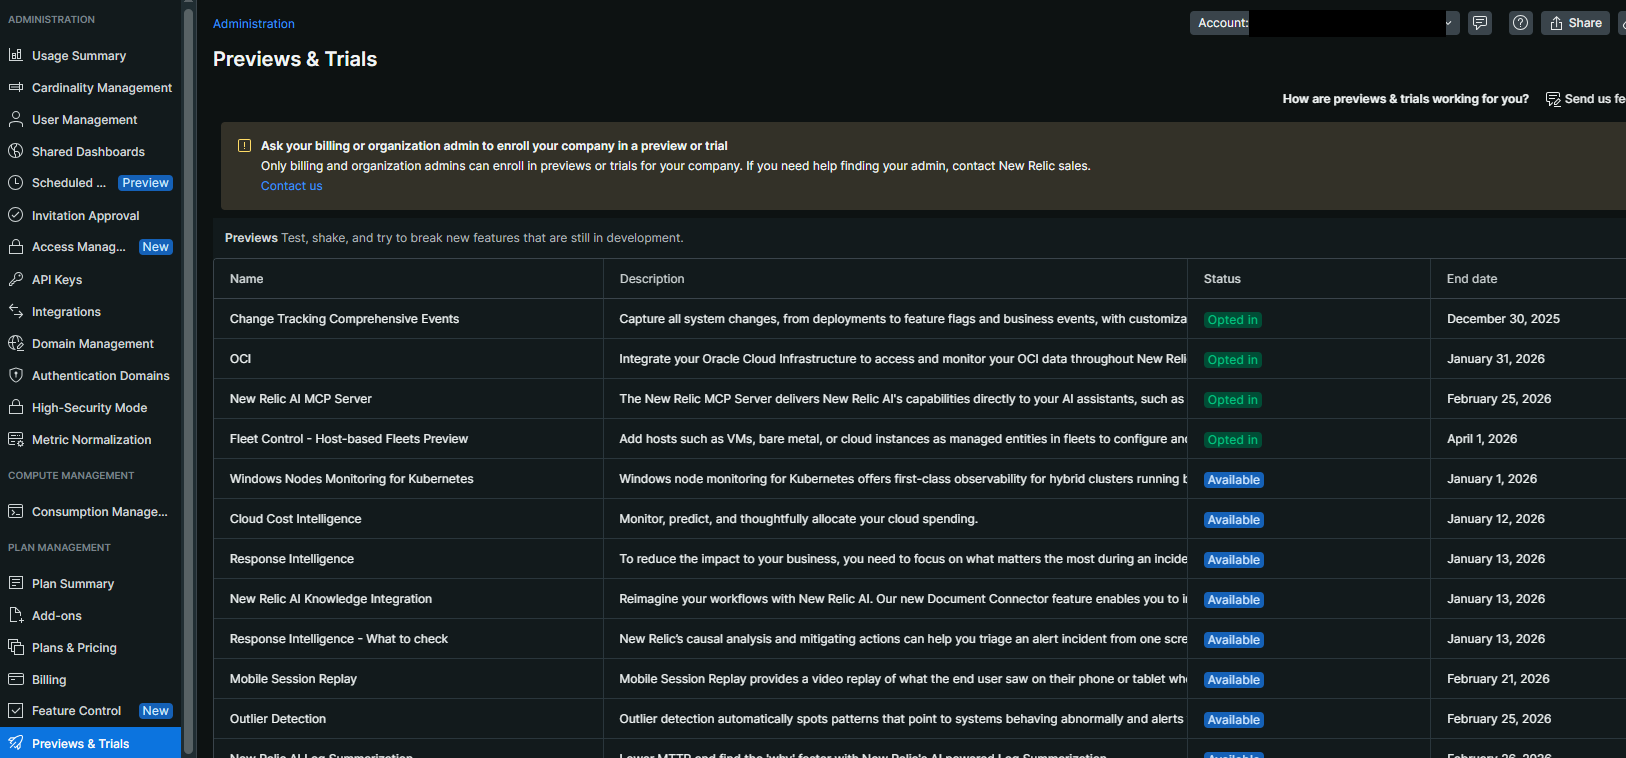
Task: Click the Integrations arrows icon
Action: (x=16, y=311)
